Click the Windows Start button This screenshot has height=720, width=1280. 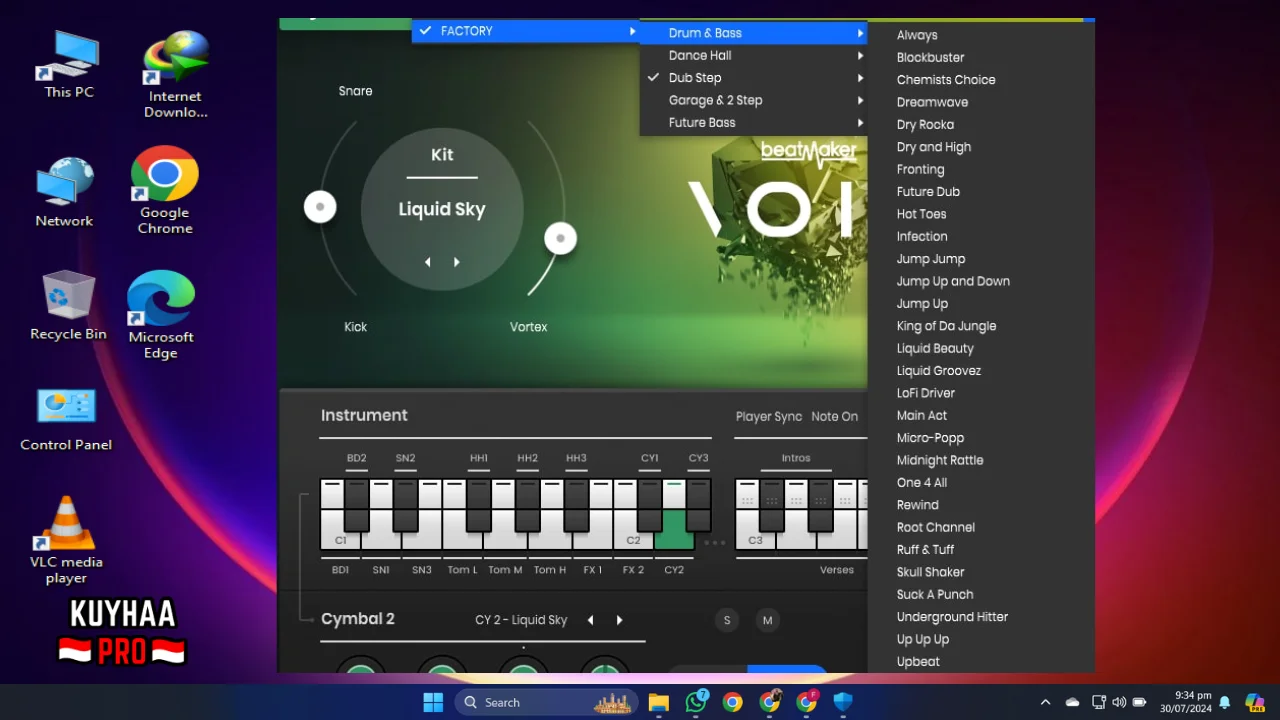click(x=433, y=702)
